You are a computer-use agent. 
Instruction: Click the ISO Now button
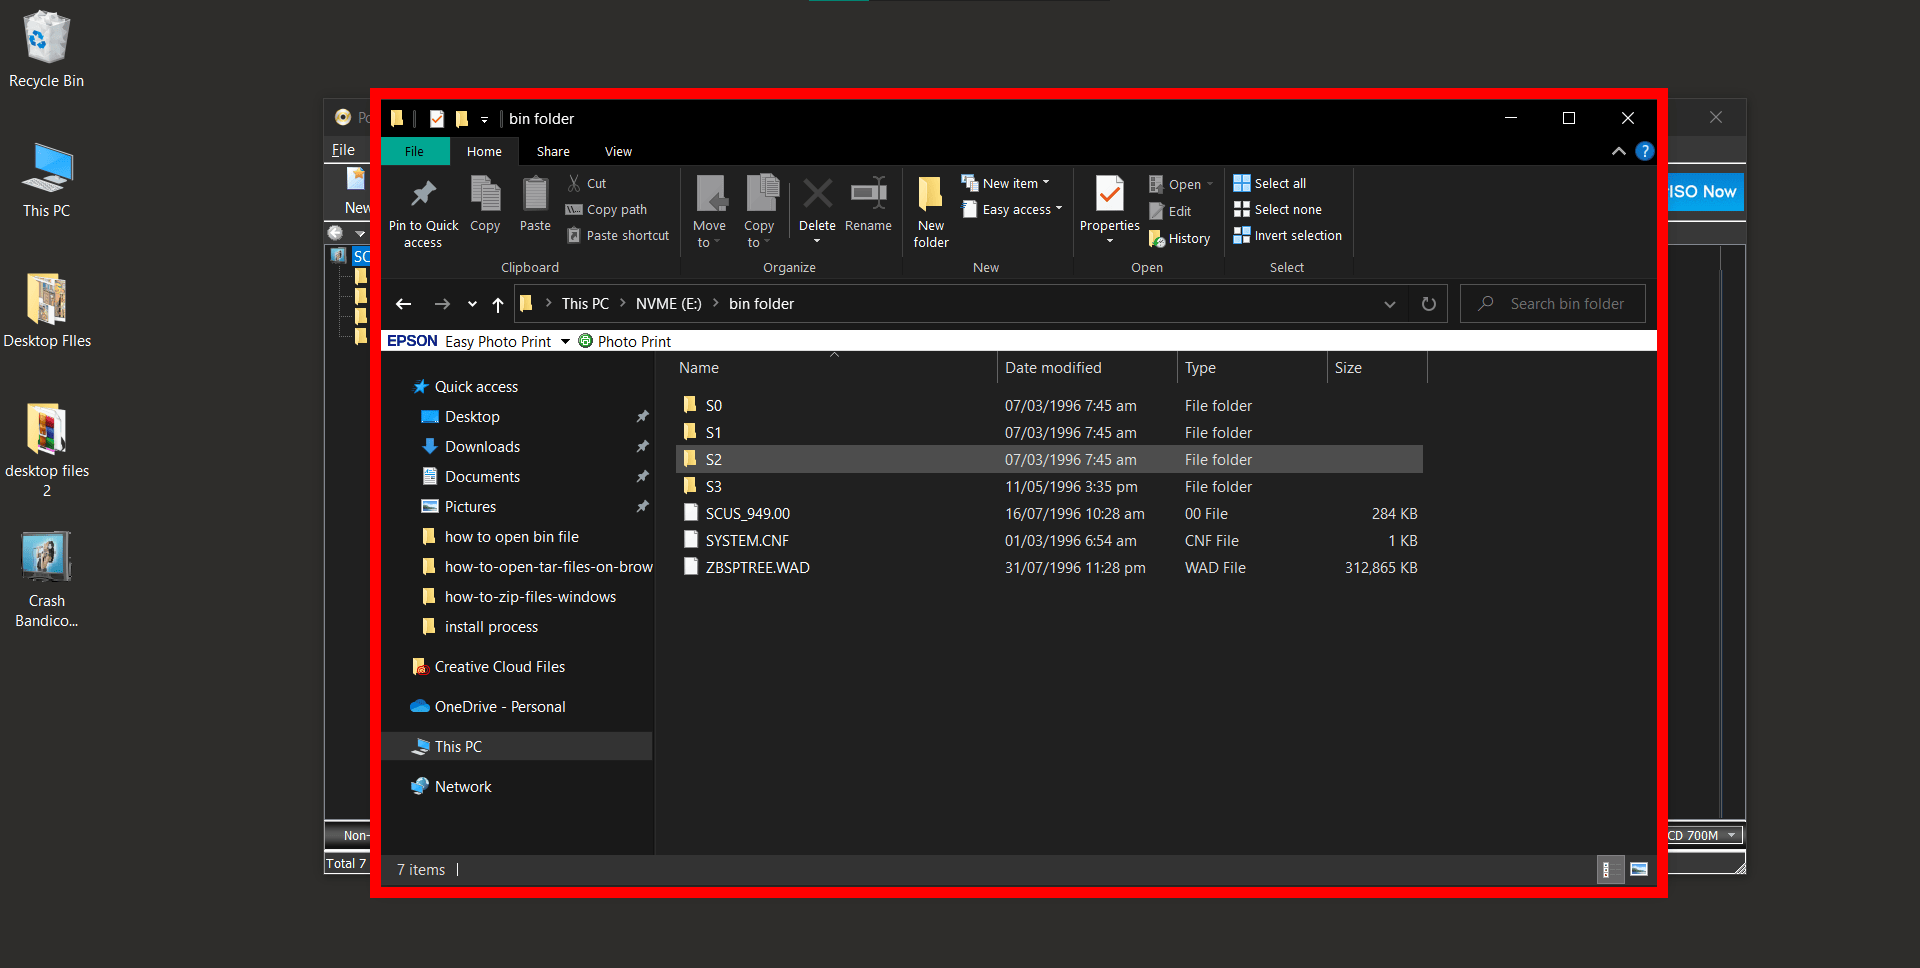(x=1704, y=191)
